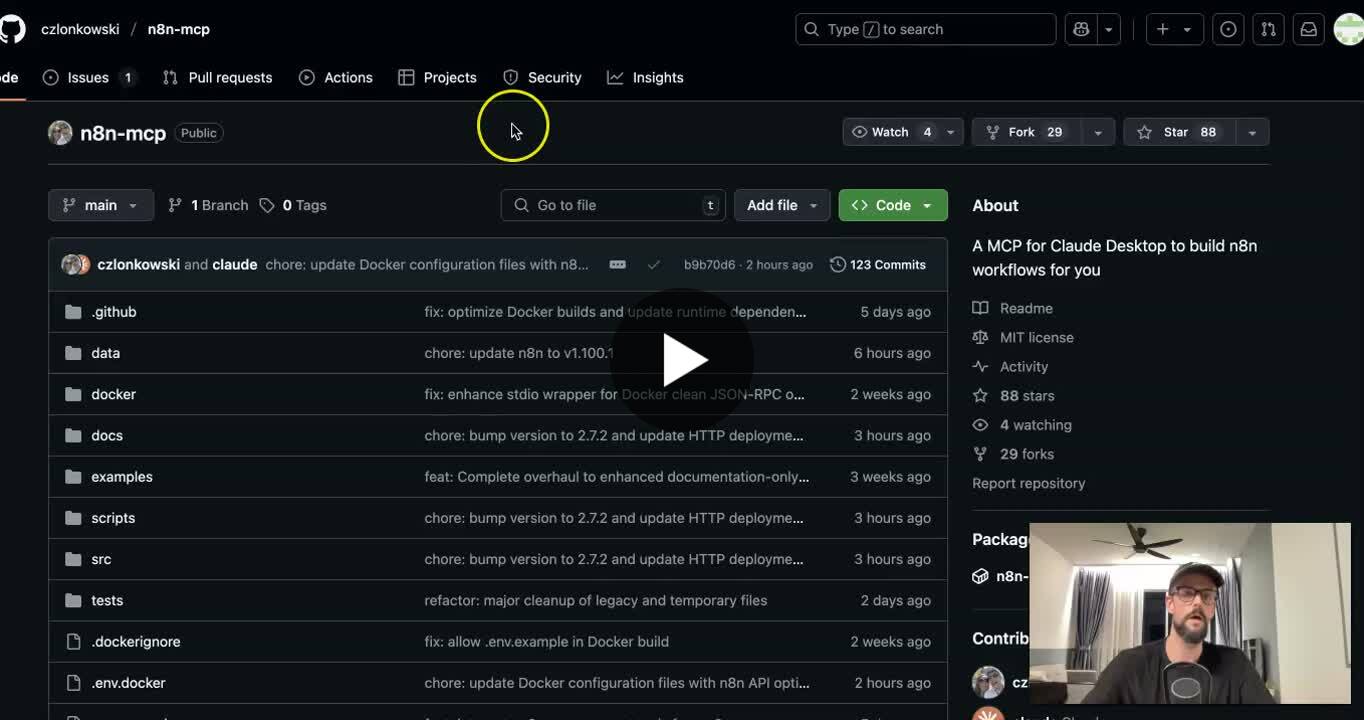Expand the Star lists dropdown arrow

pyautogui.click(x=1252, y=132)
